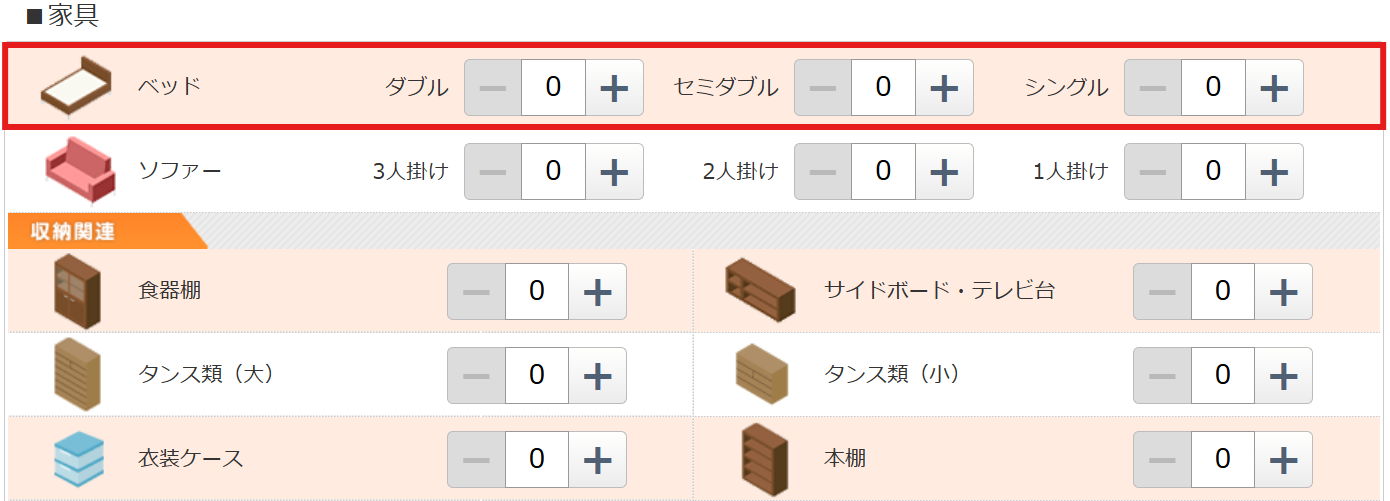Screen dimensions: 1390x501
Task: Increase ダブル bed quantity with plus
Action: 614,88
